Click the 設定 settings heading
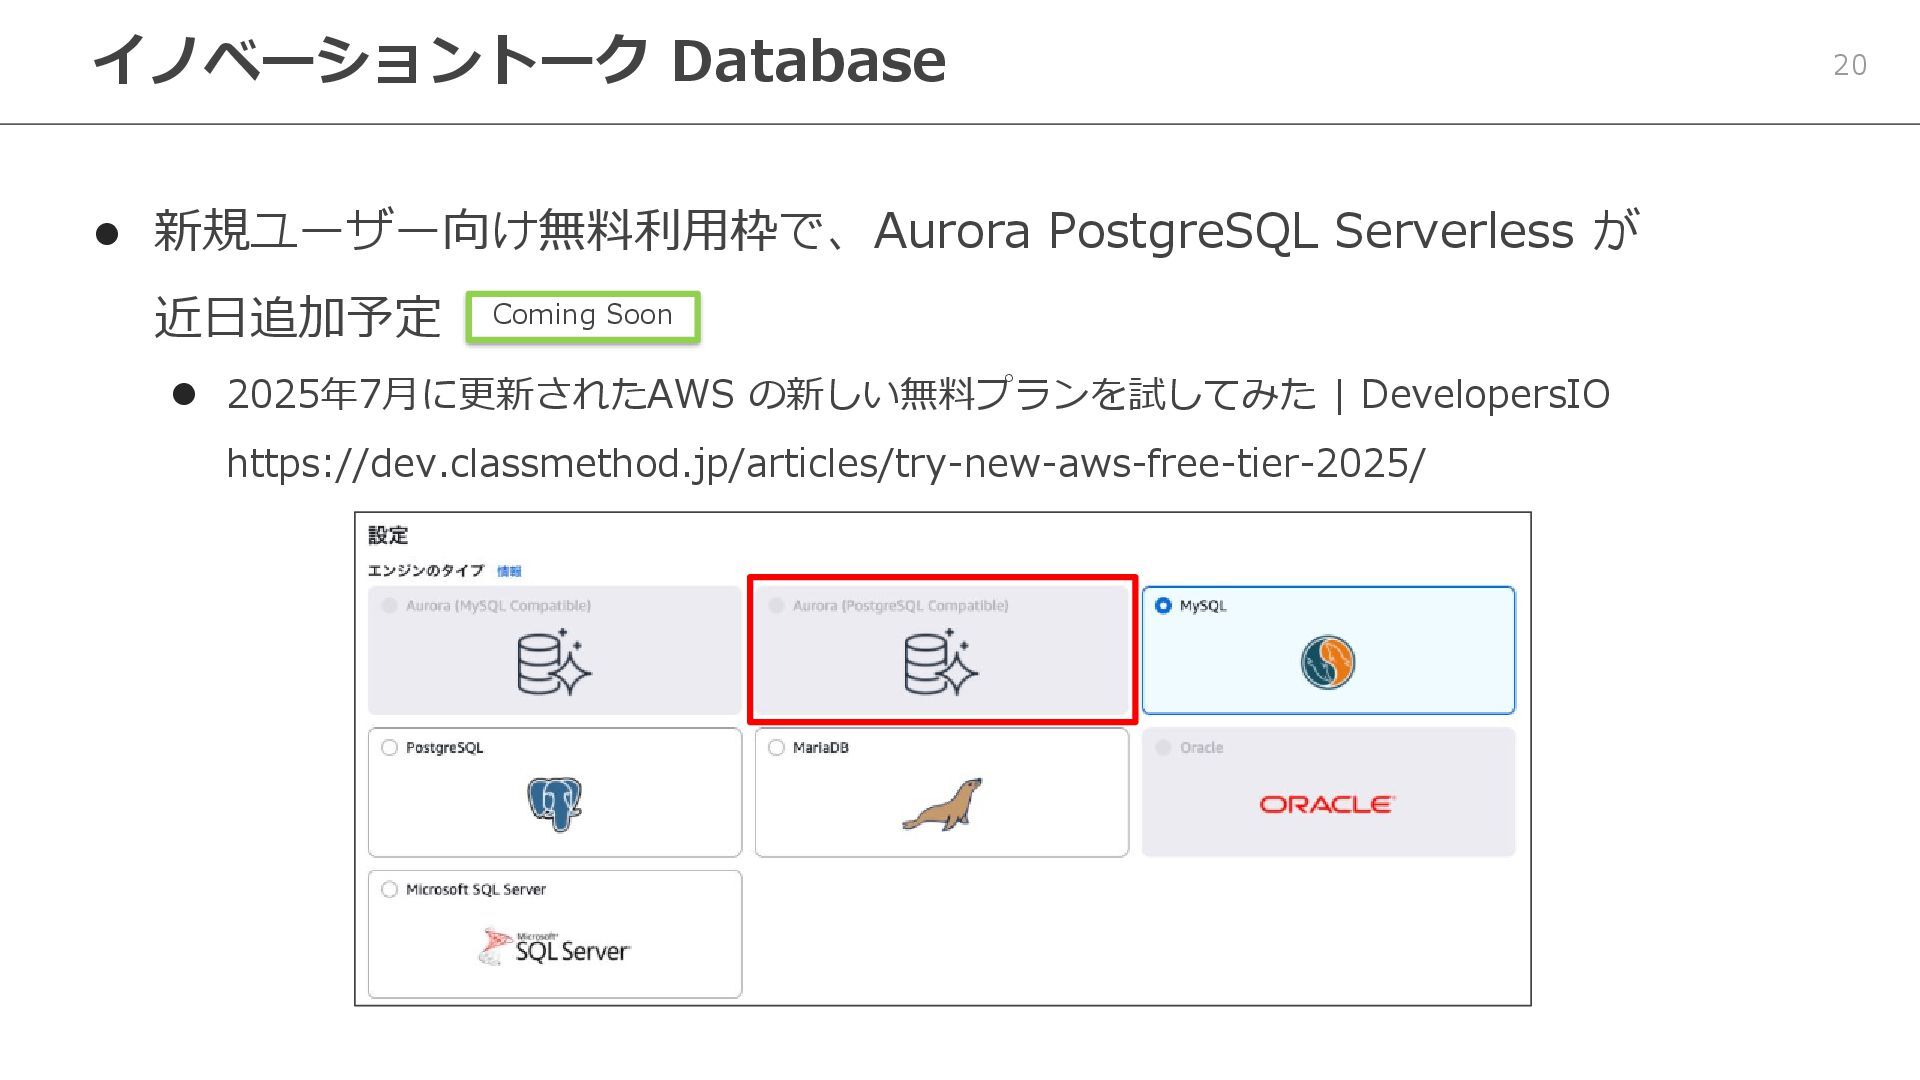This screenshot has height=1080, width=1920. point(388,535)
